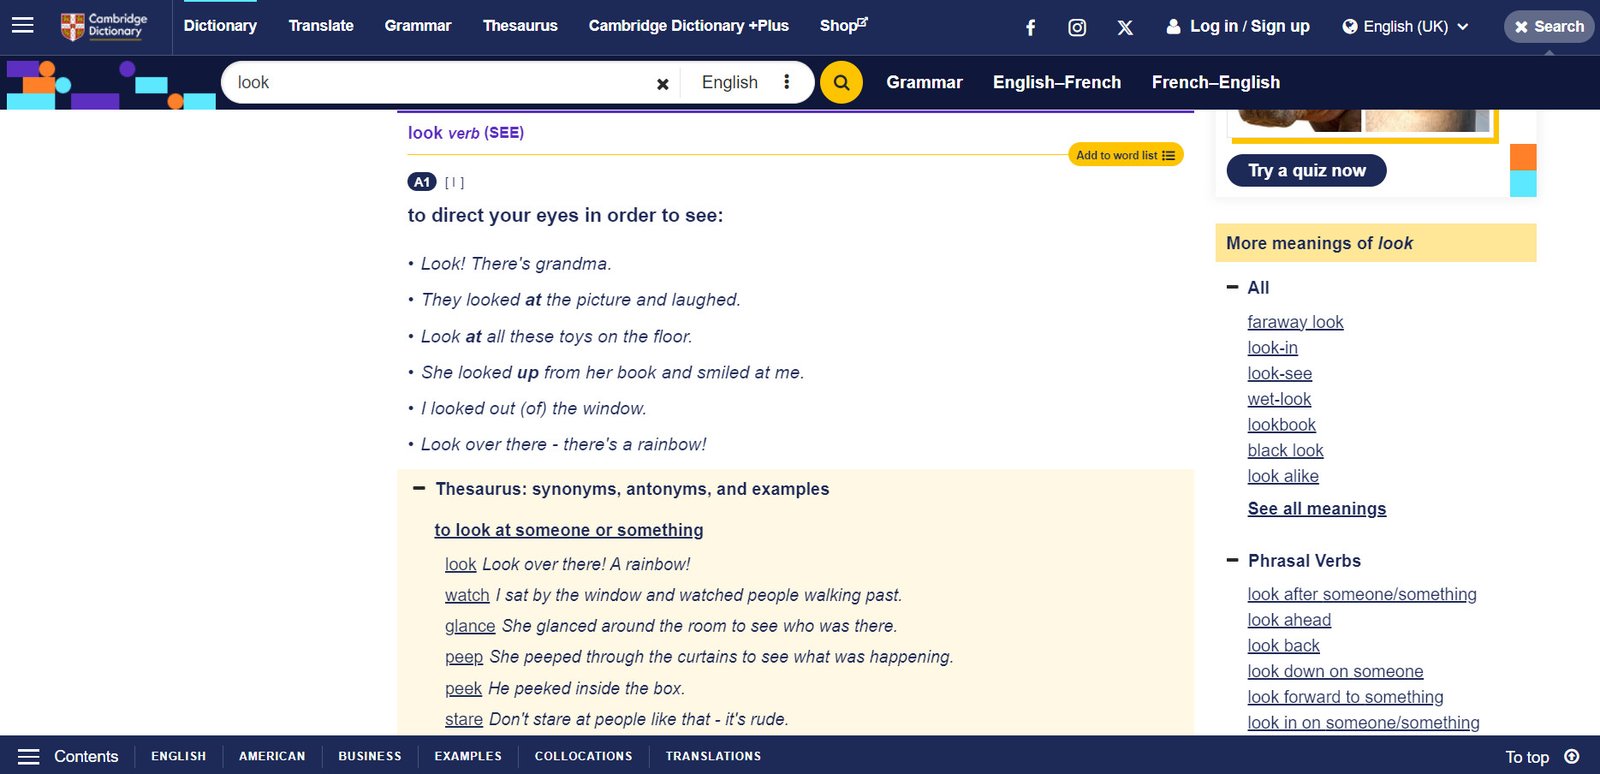Screen dimensions: 1600x774
Task: Click the To top arrow icon
Action: [1571, 757]
